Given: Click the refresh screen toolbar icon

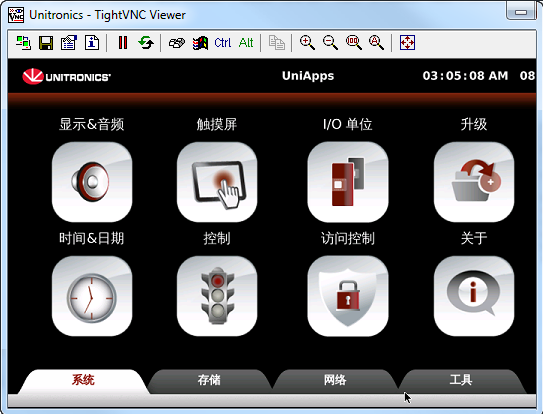Looking at the screenshot, I should click(x=146, y=43).
